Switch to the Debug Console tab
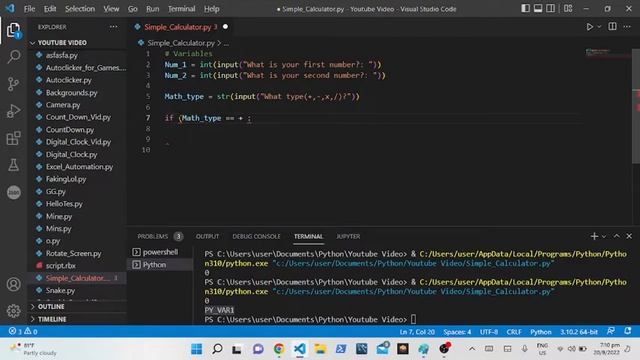 pyautogui.click(x=256, y=236)
